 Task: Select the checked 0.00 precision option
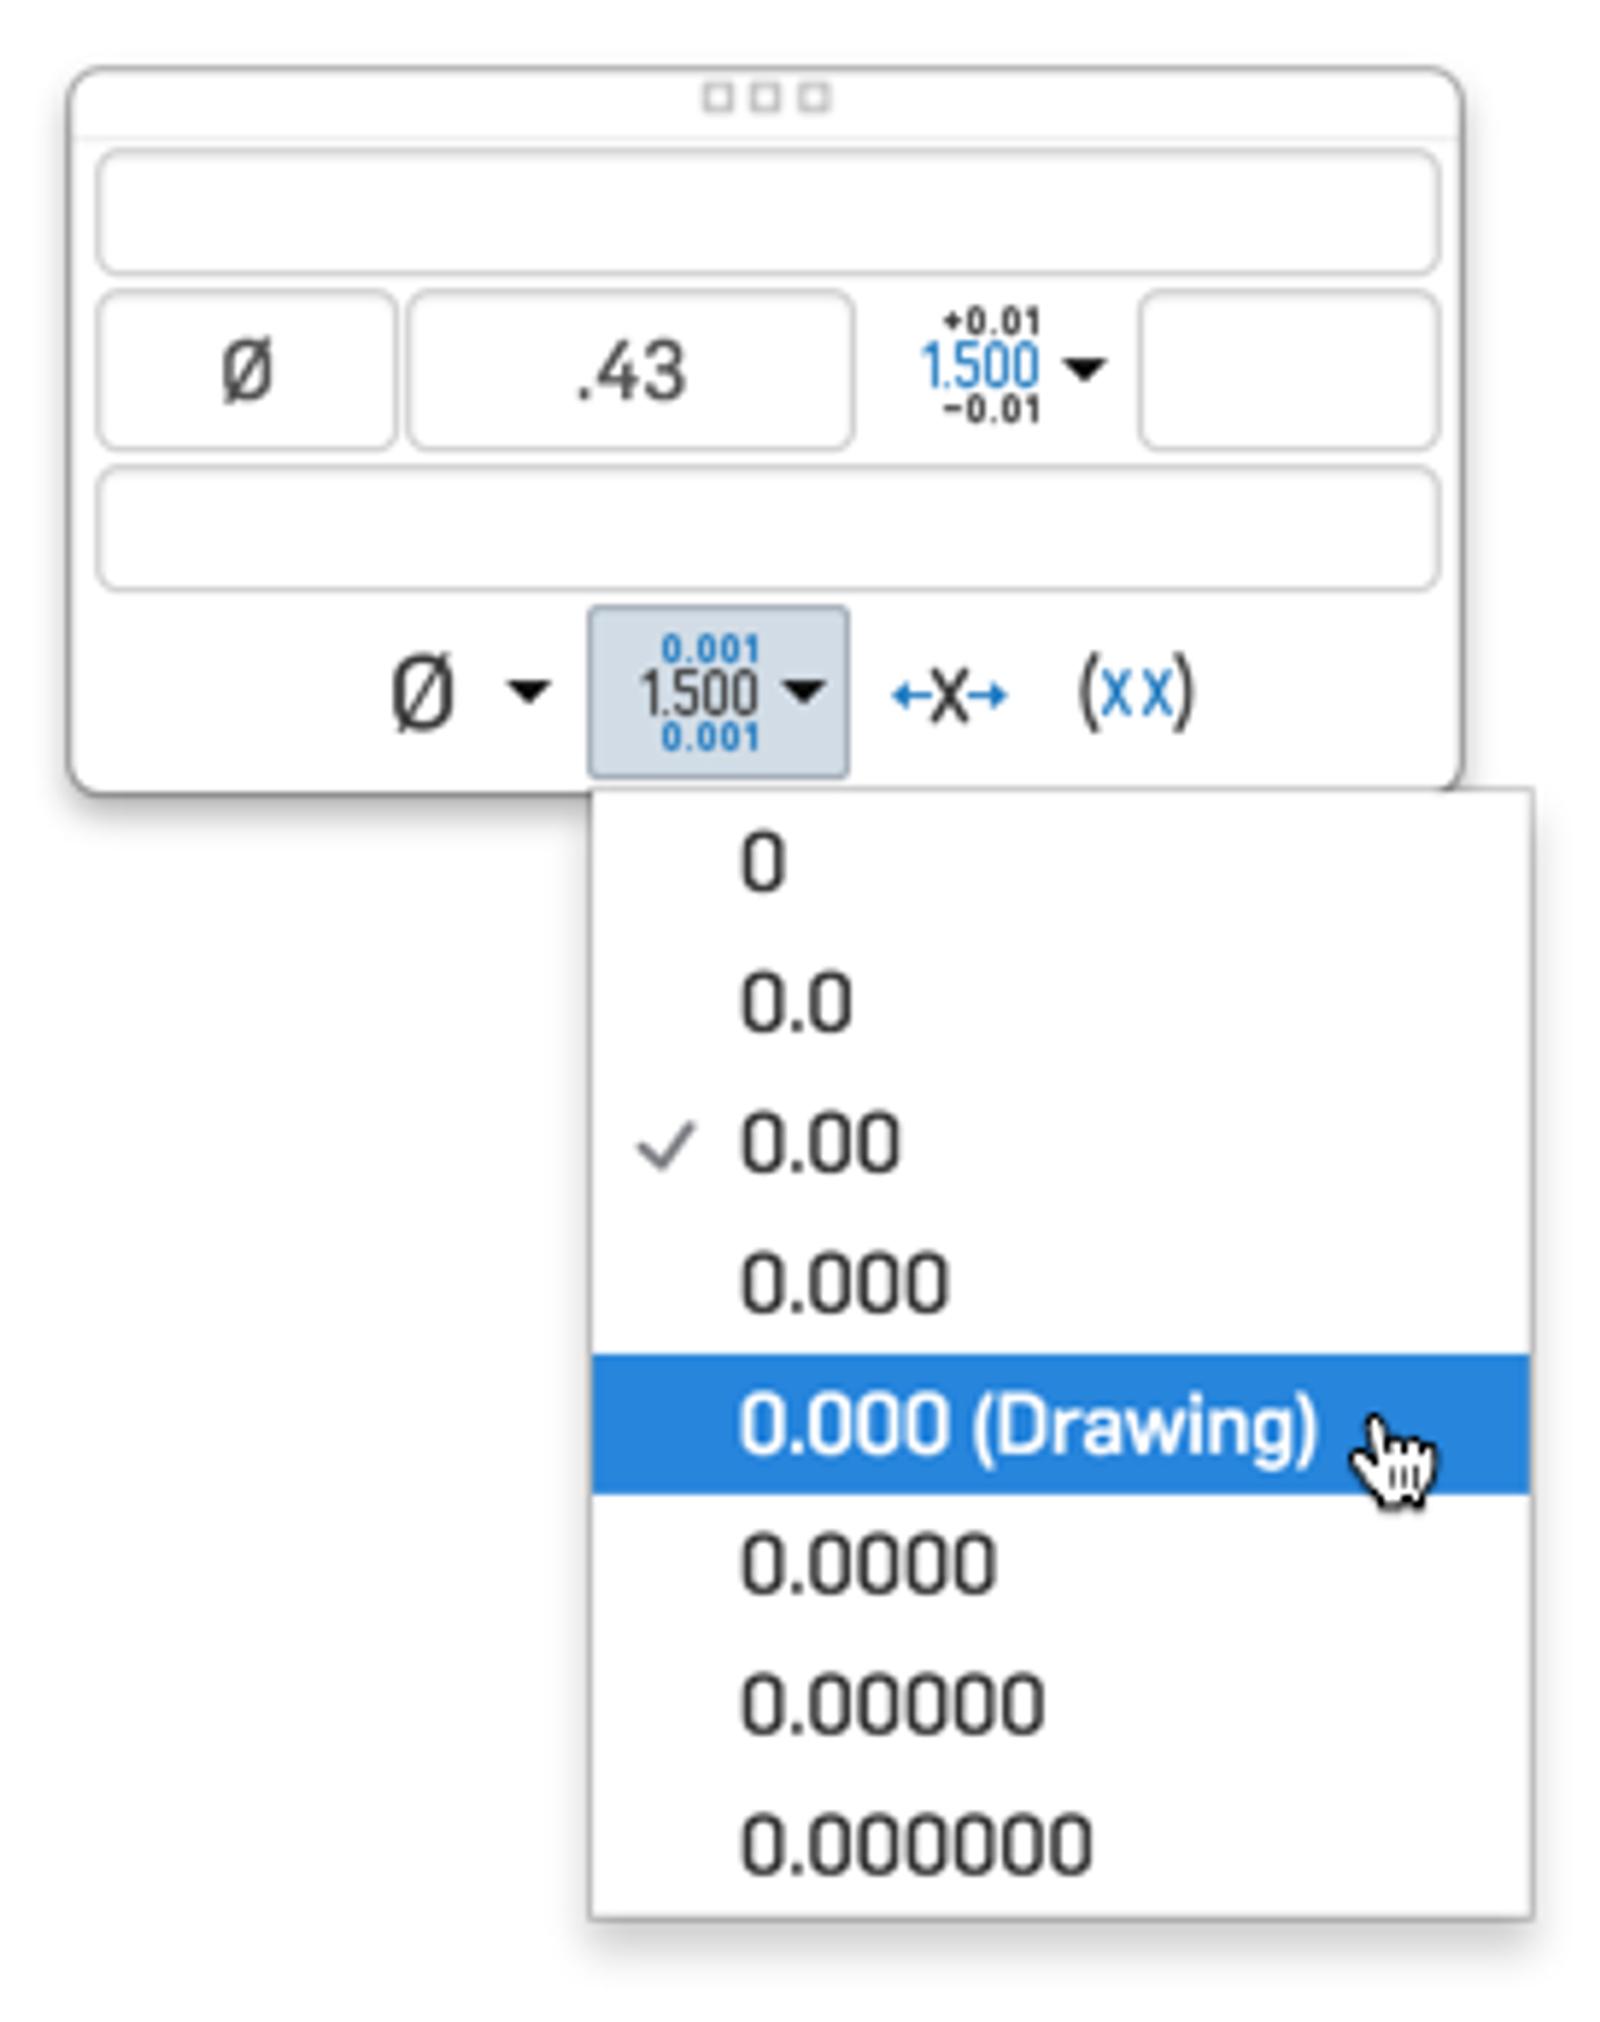819,1143
